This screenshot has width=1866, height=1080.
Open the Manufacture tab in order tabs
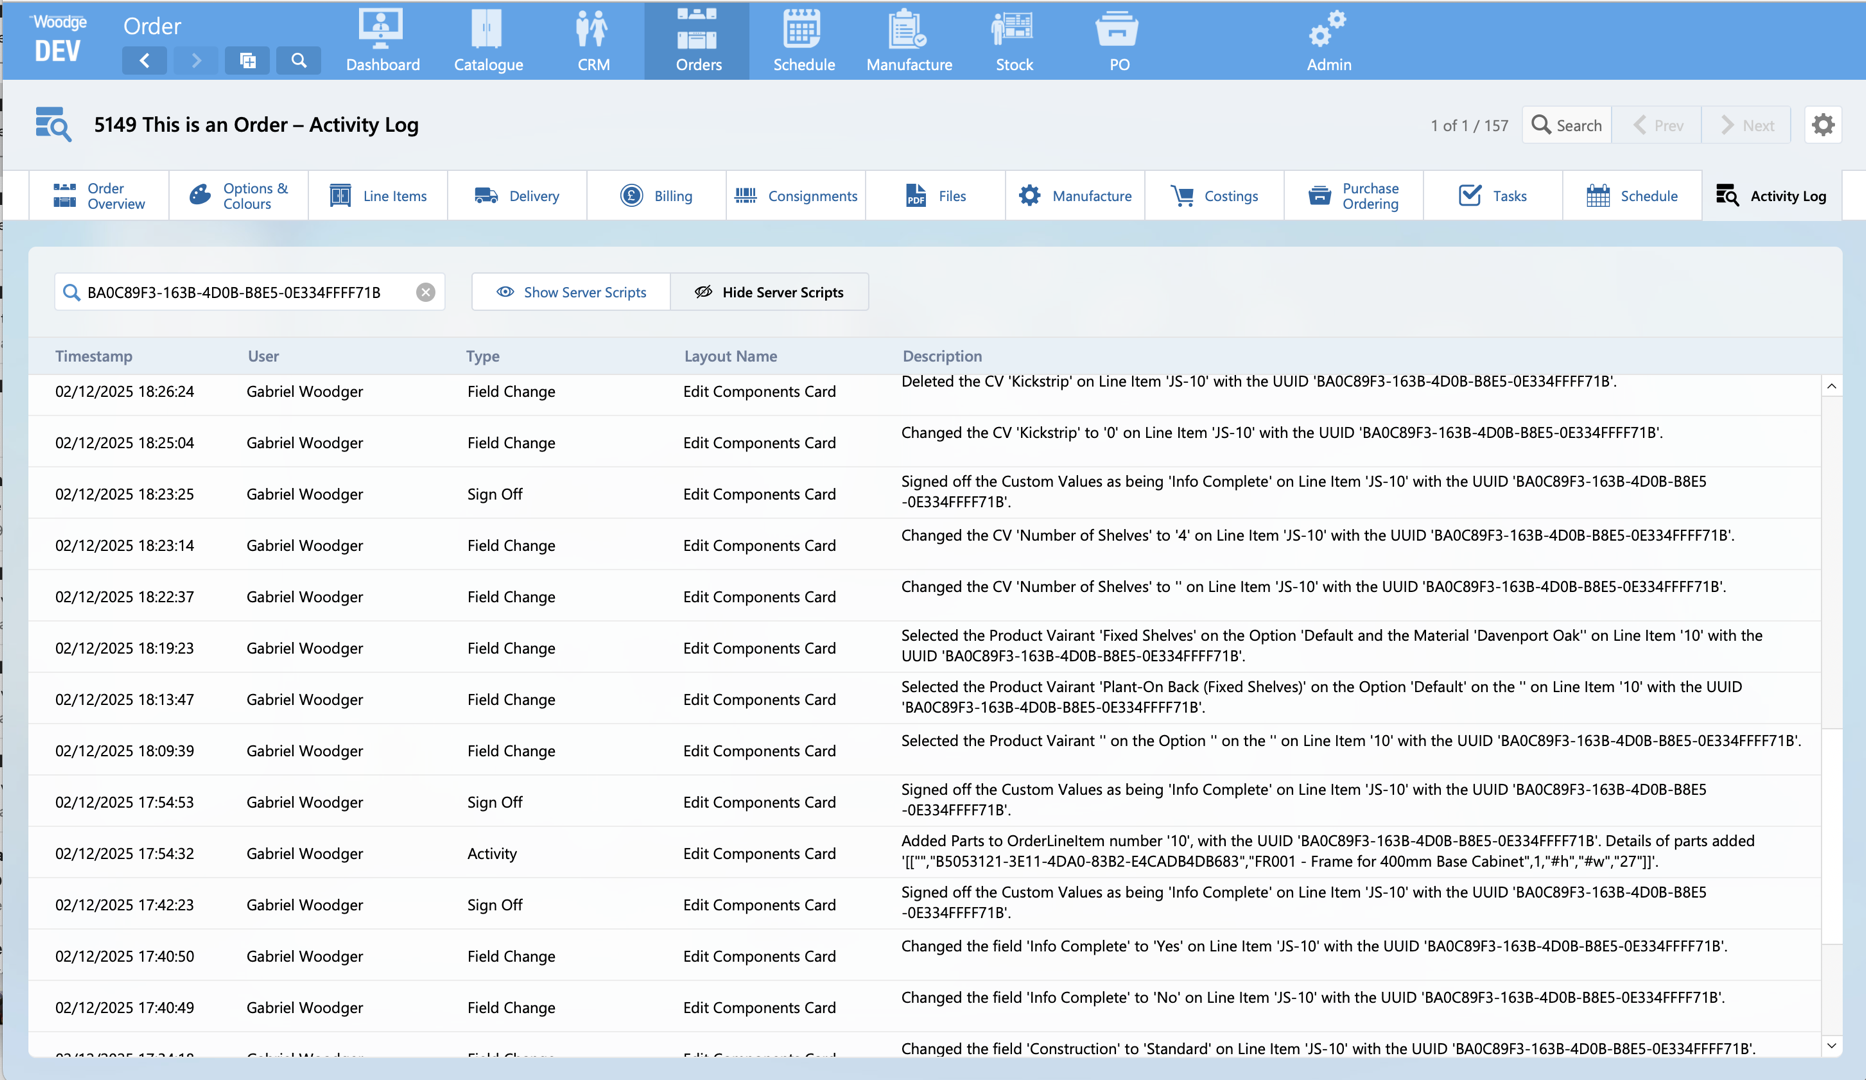tap(1075, 196)
